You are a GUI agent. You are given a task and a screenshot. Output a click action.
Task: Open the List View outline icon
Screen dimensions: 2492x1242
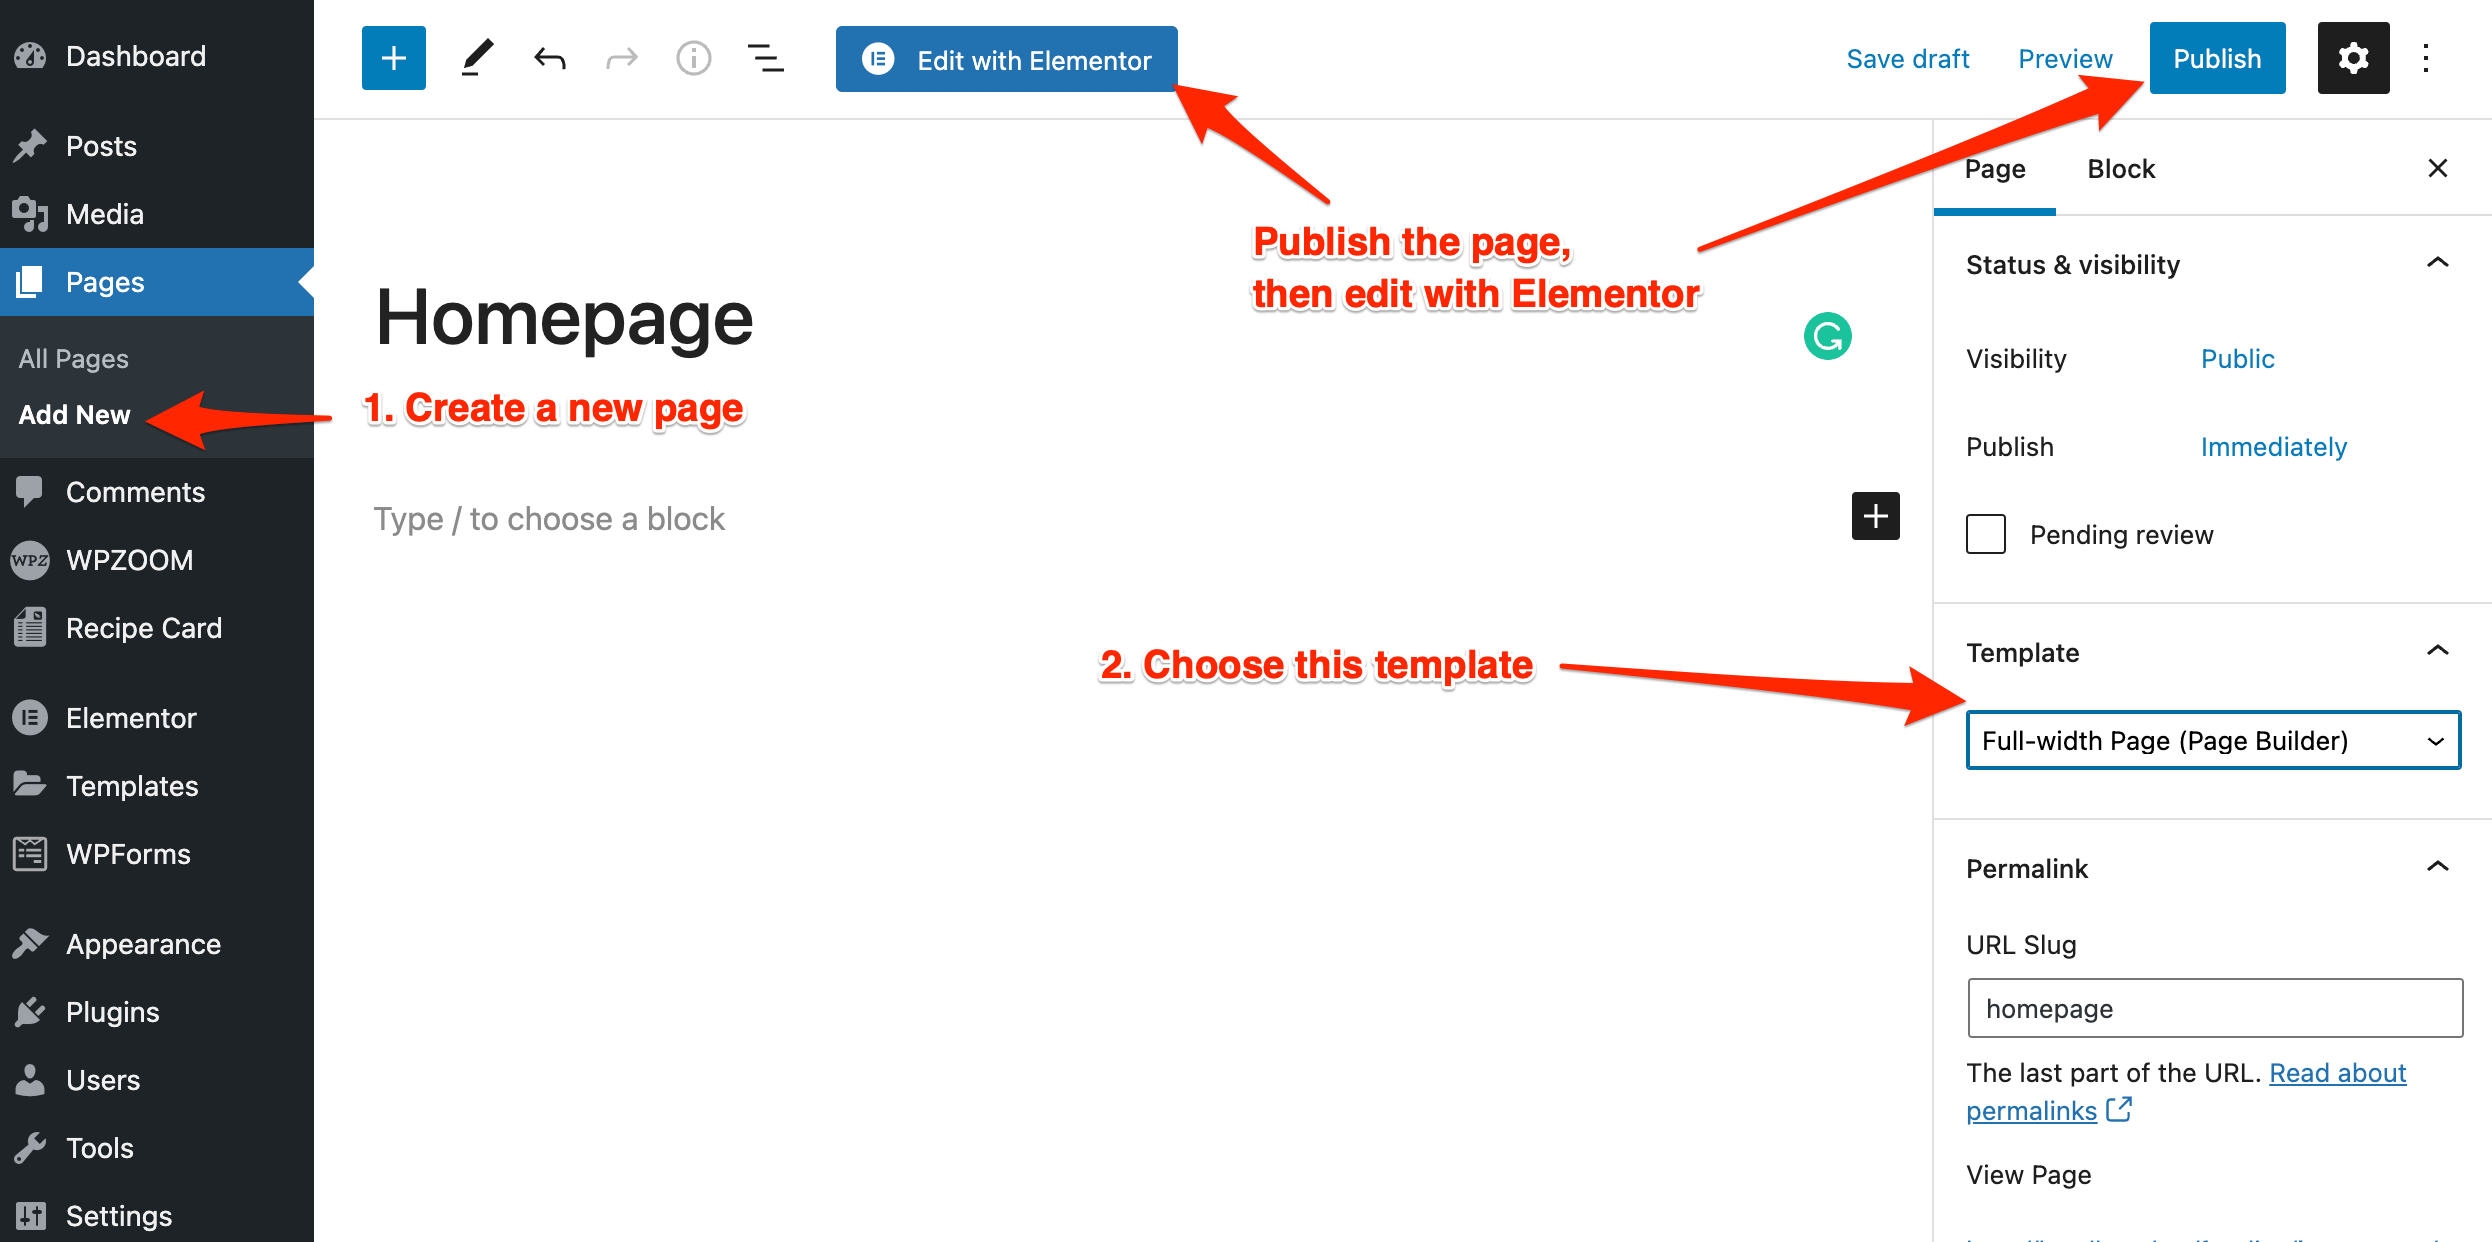(x=765, y=58)
